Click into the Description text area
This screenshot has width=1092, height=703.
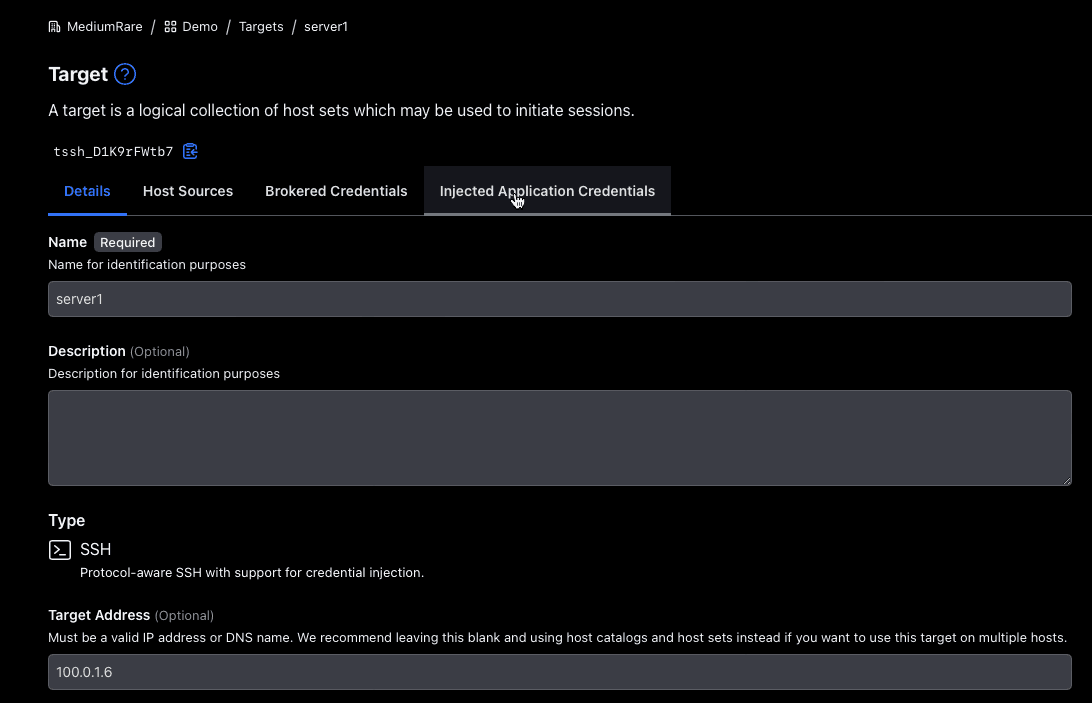[x=560, y=438]
